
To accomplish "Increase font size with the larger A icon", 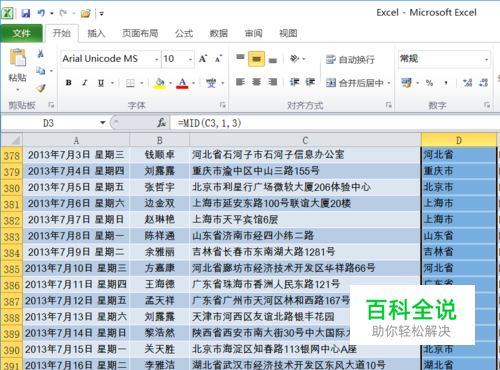I will coord(203,59).
